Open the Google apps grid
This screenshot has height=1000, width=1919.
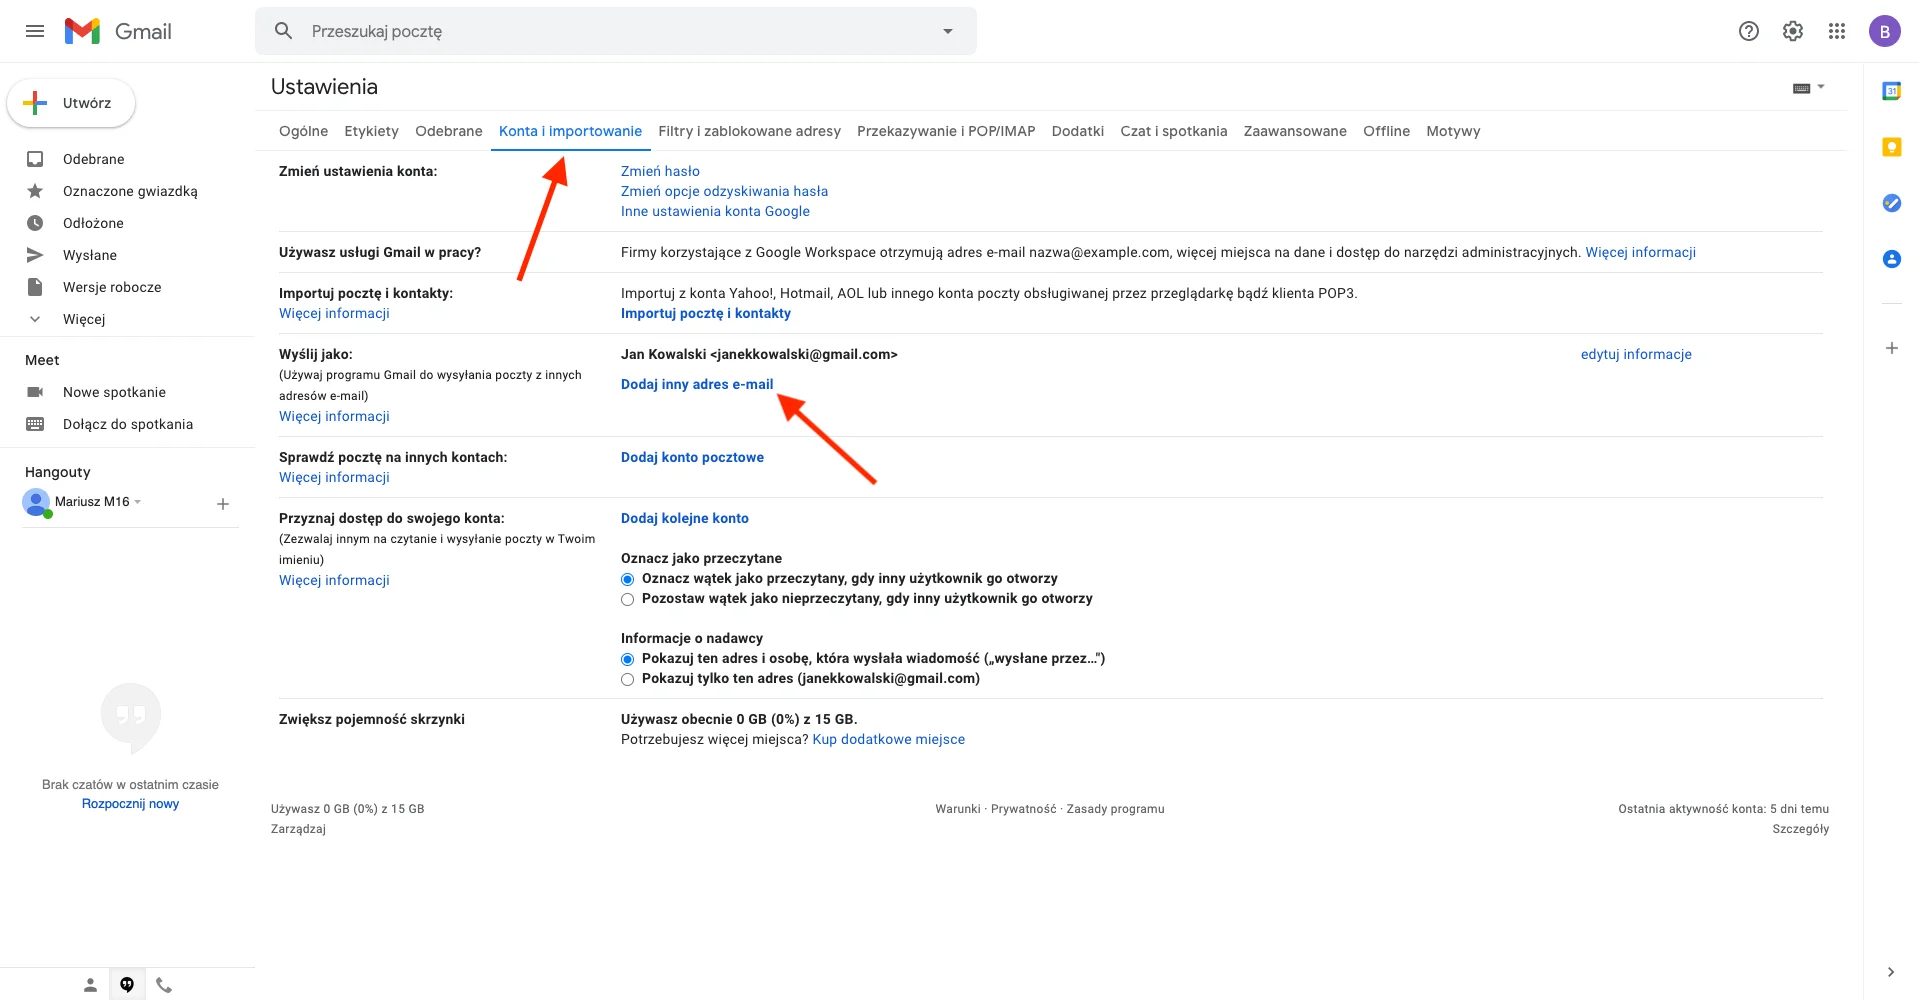(1836, 31)
